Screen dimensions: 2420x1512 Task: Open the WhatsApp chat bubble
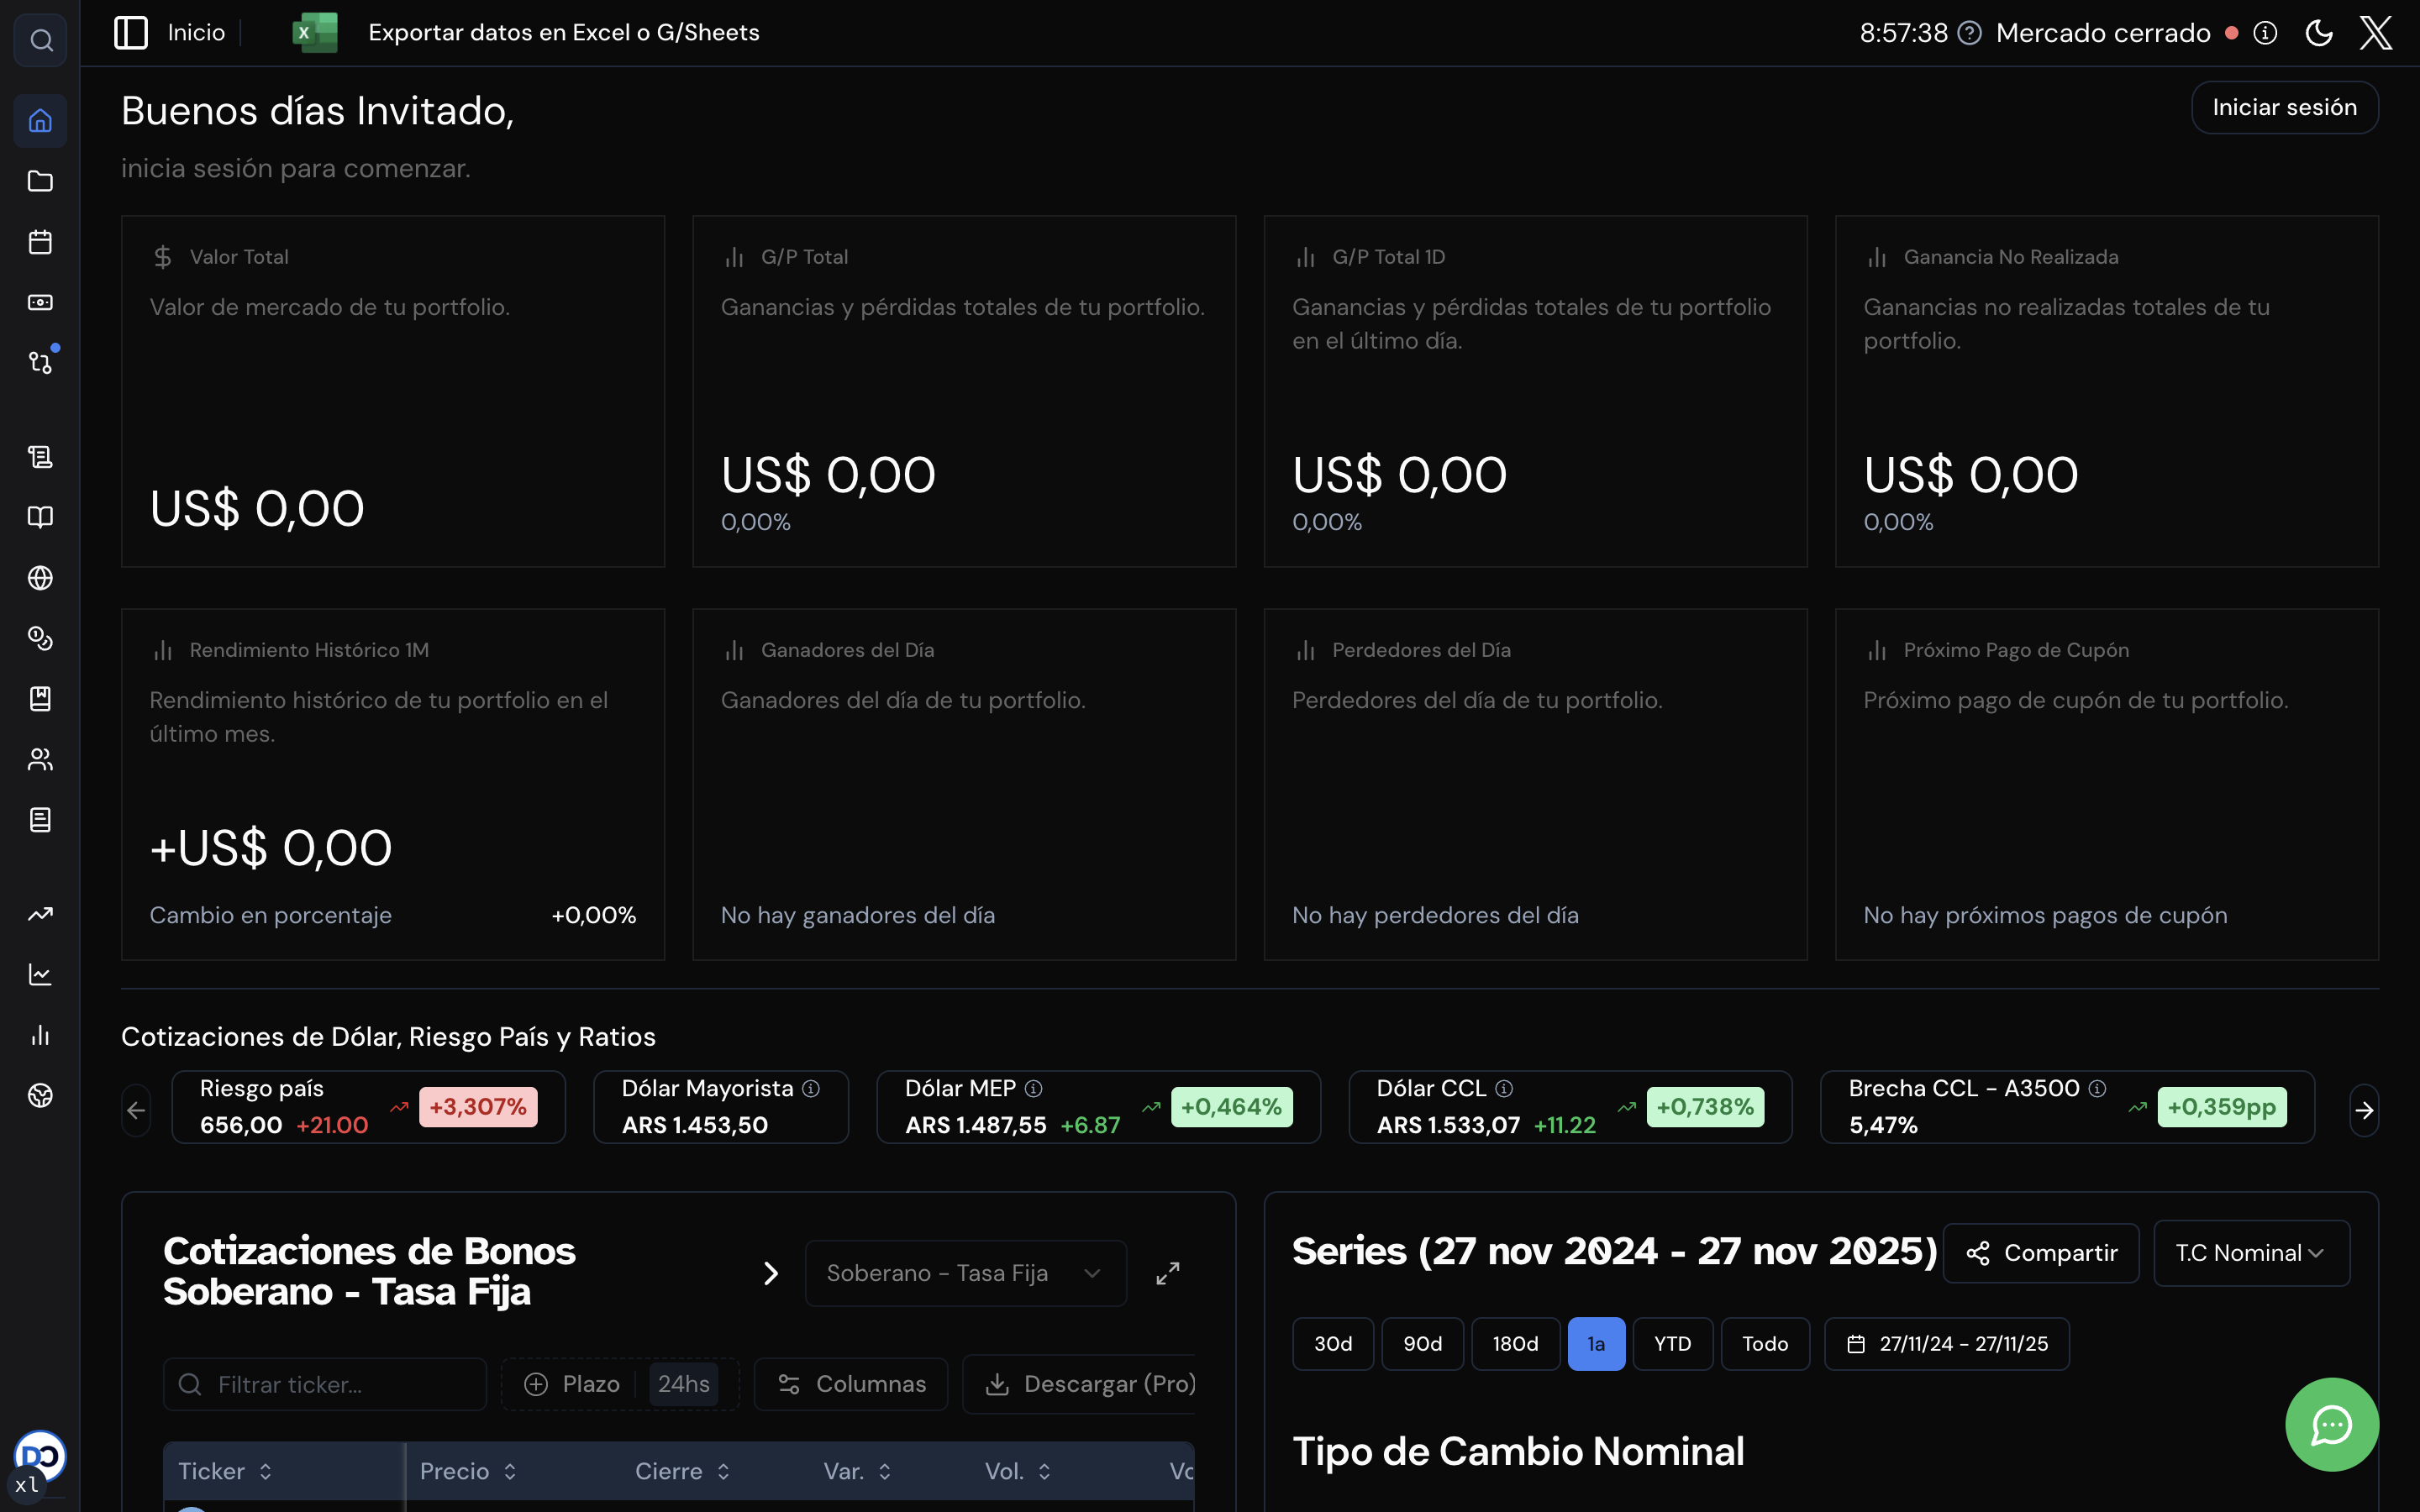tap(2332, 1424)
